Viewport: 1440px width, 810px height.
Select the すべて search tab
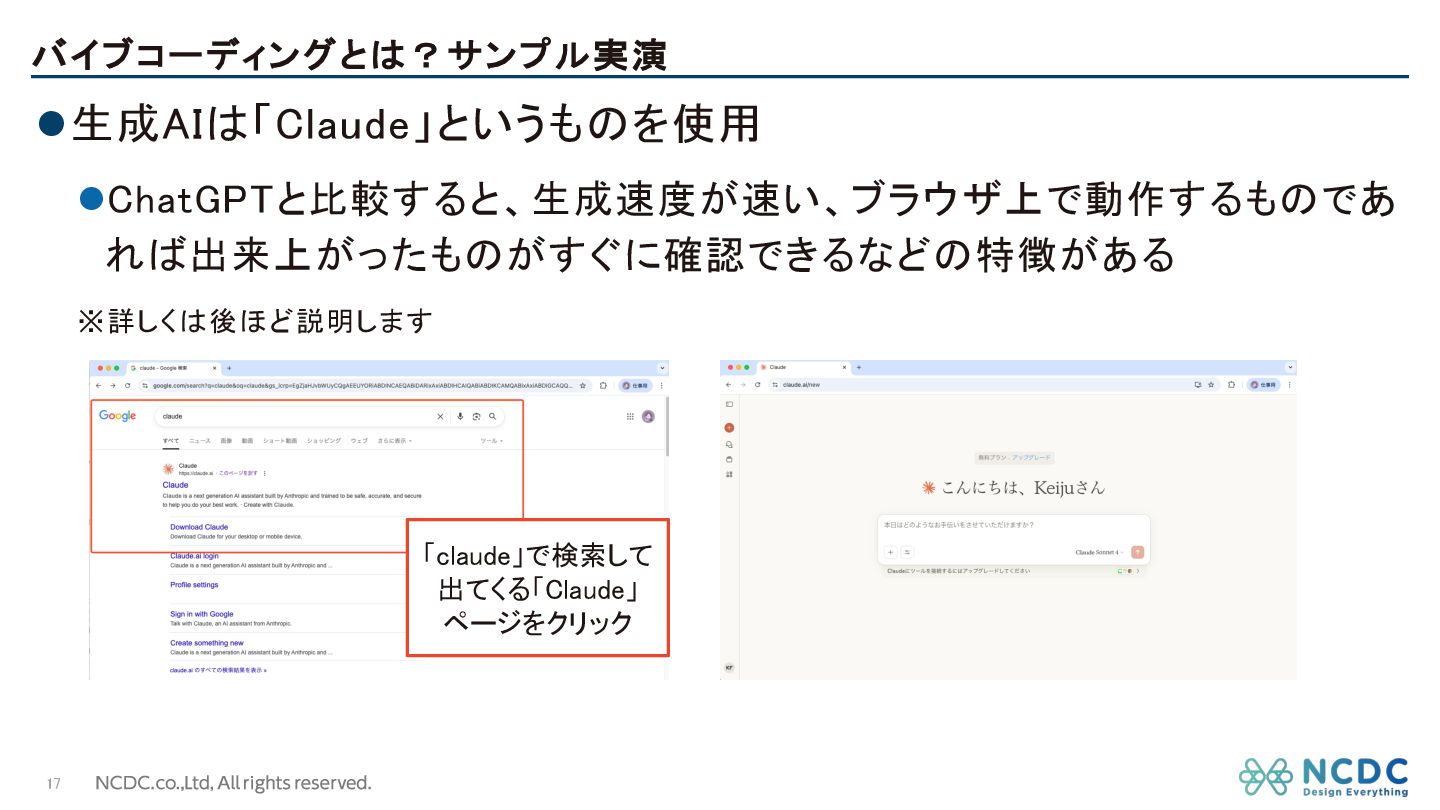[171, 441]
